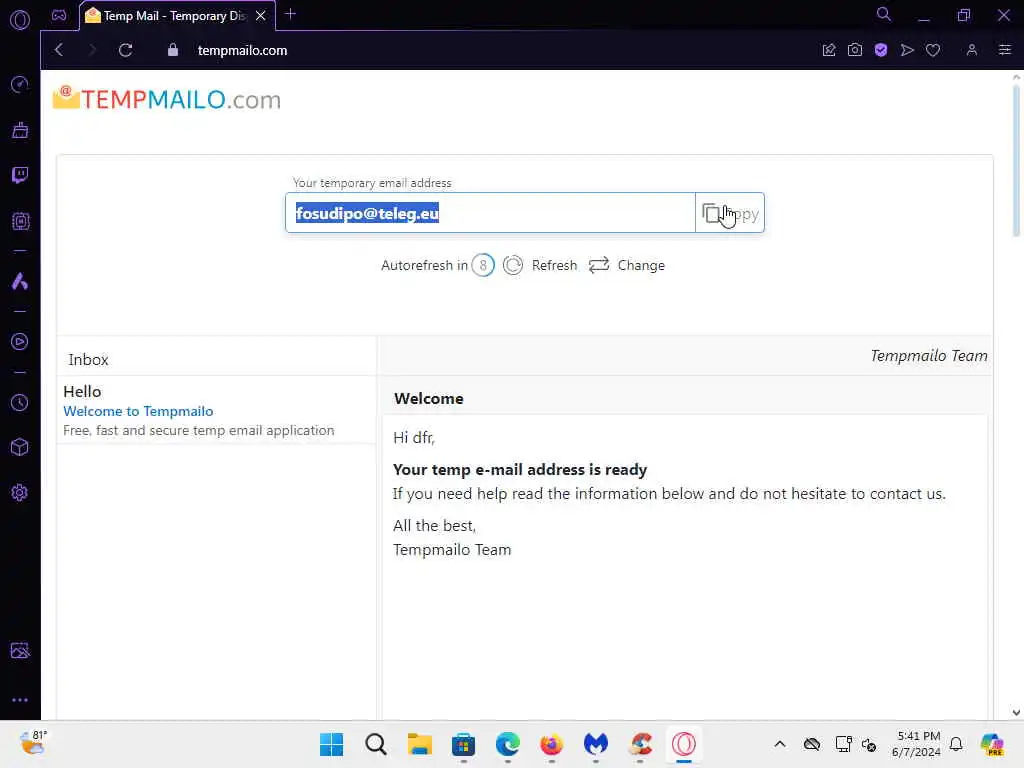Screen dimensions: 1024x768
Task: Open Firefox from taskbar
Action: 551,744
